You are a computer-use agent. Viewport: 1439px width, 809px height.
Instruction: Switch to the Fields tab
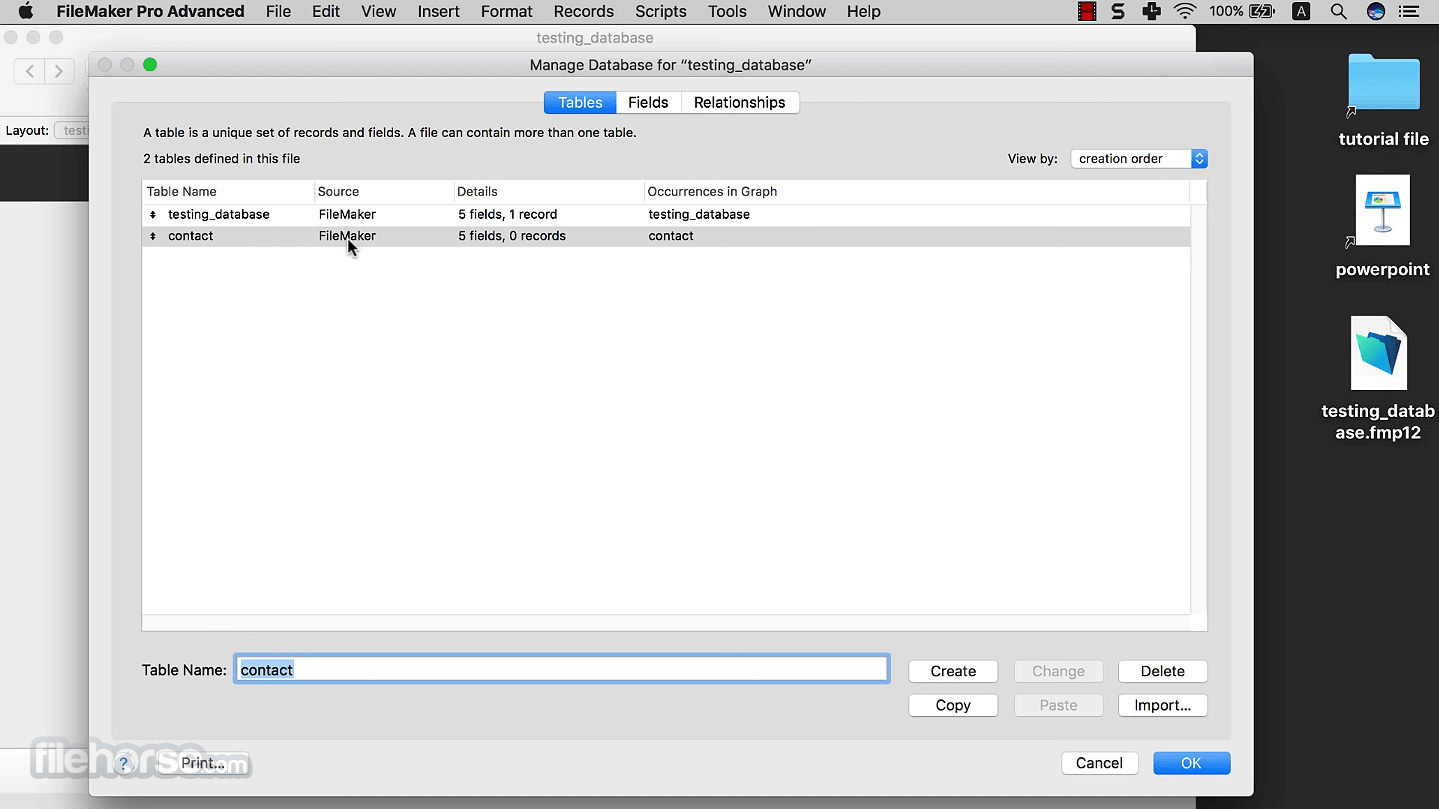648,103
